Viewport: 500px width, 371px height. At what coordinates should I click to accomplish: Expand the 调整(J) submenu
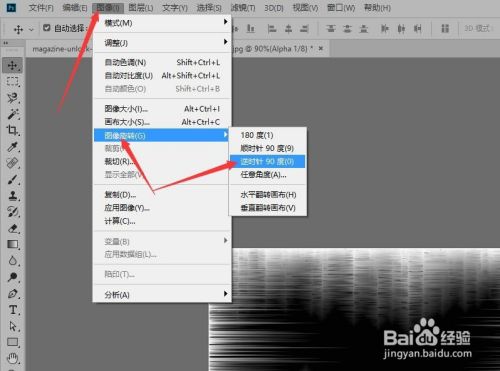click(x=162, y=43)
